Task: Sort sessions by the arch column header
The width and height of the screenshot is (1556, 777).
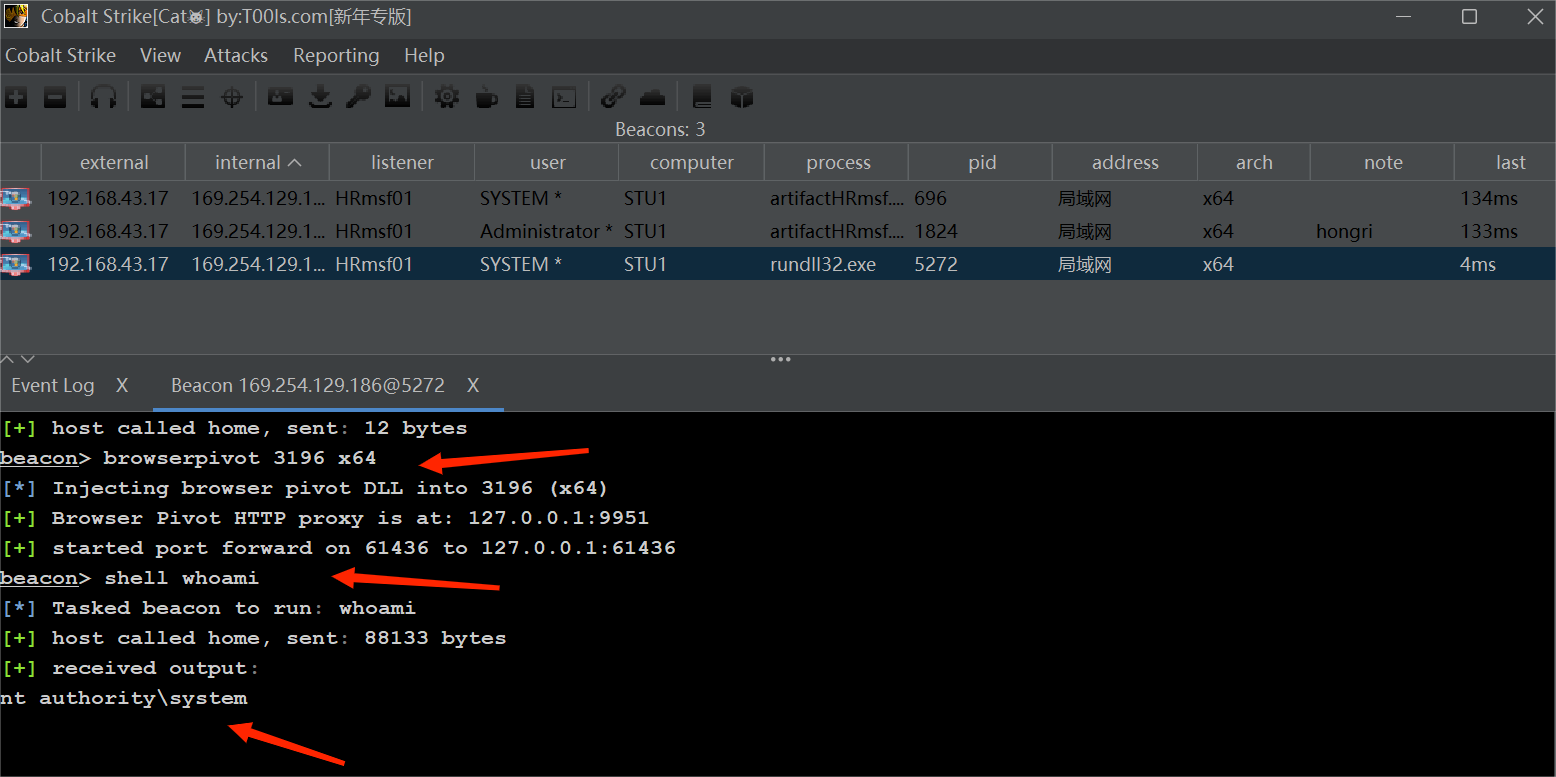Action: coord(1254,163)
